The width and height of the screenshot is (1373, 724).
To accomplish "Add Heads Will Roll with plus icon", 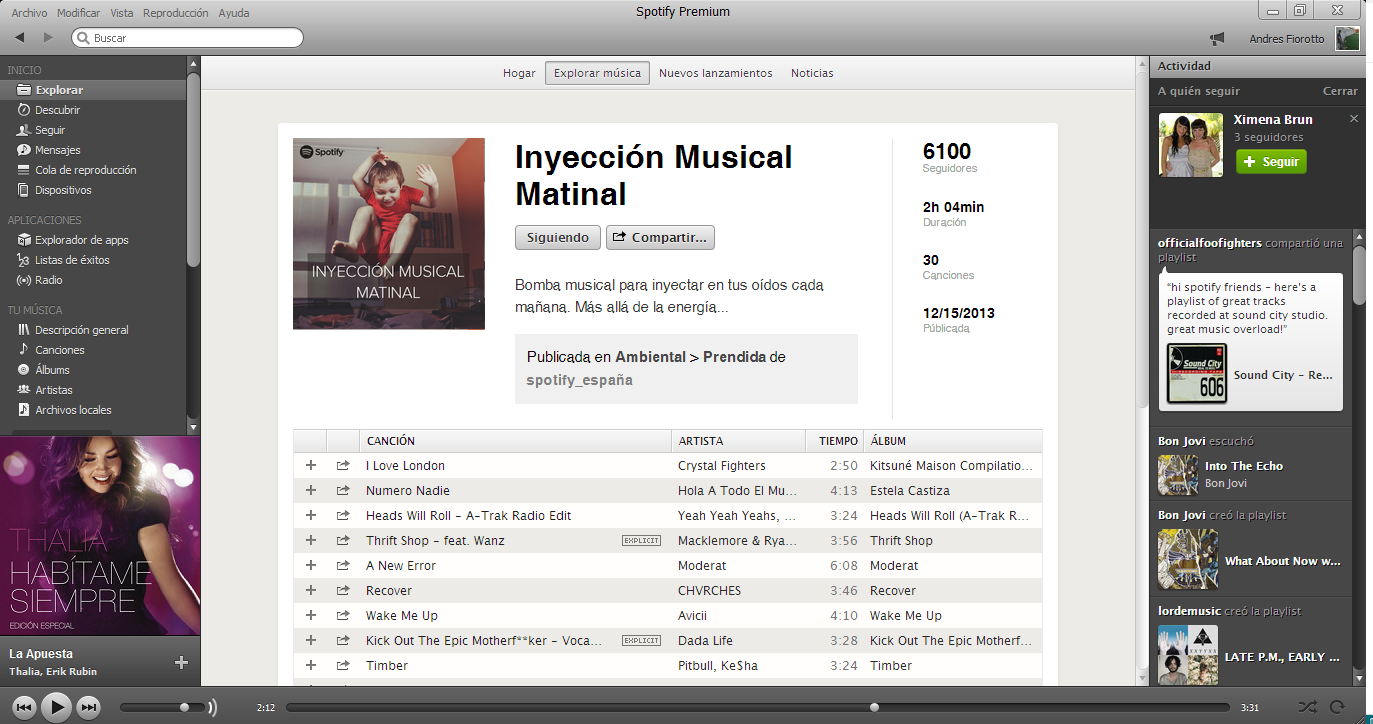I will 310,516.
